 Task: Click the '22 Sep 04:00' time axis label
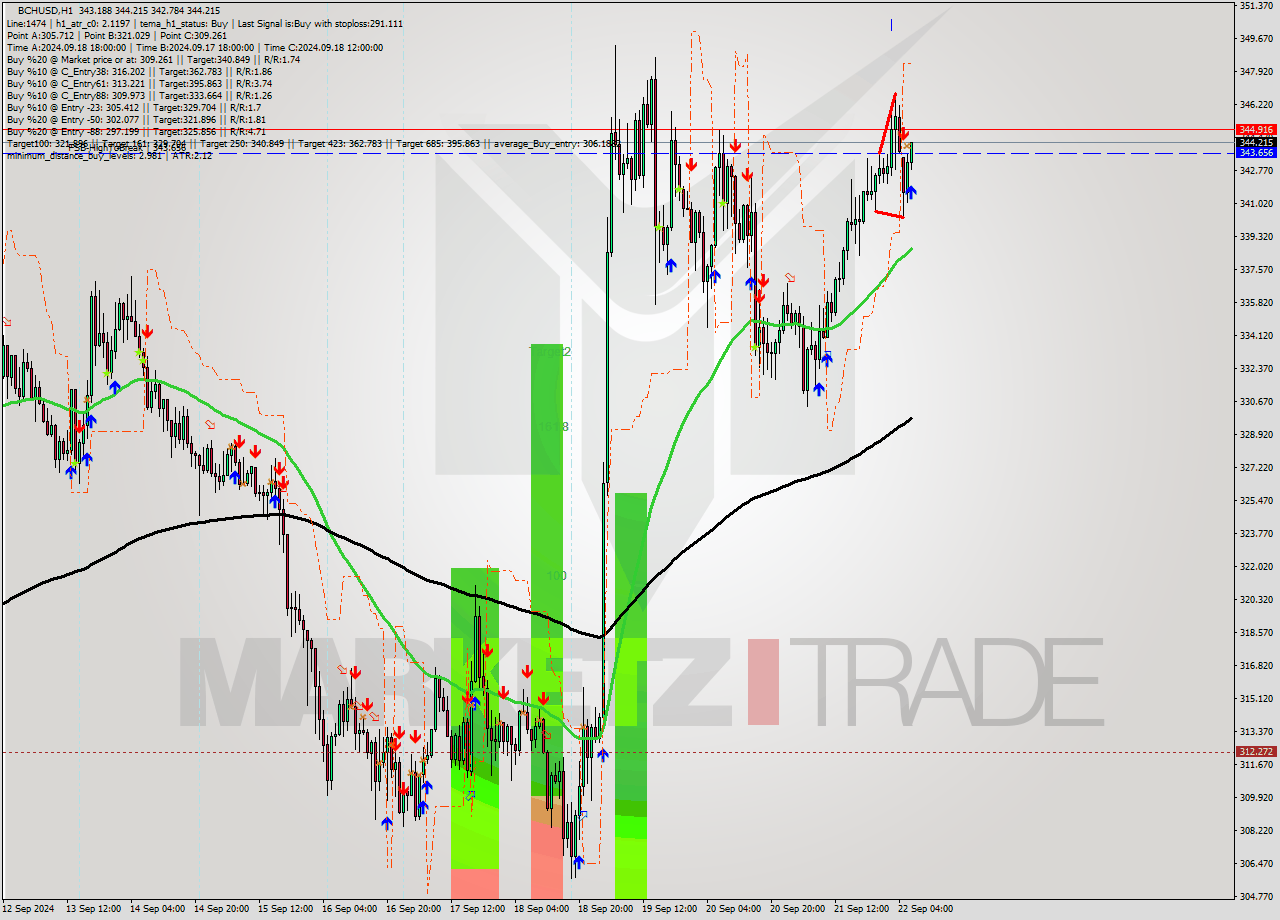(x=925, y=909)
